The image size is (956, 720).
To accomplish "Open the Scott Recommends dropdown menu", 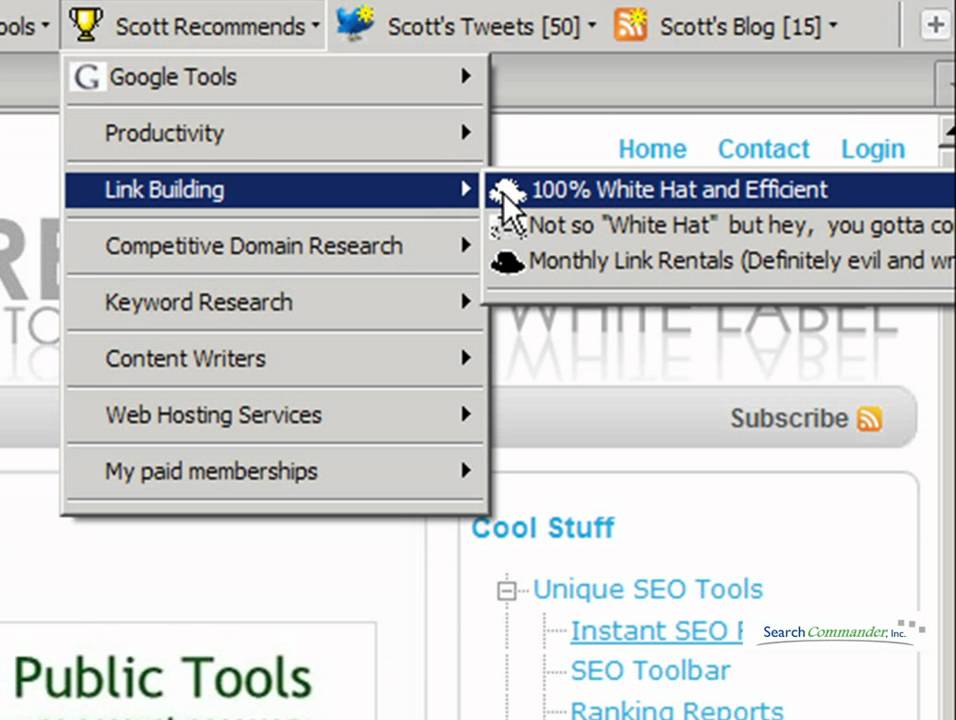I will [x=193, y=26].
